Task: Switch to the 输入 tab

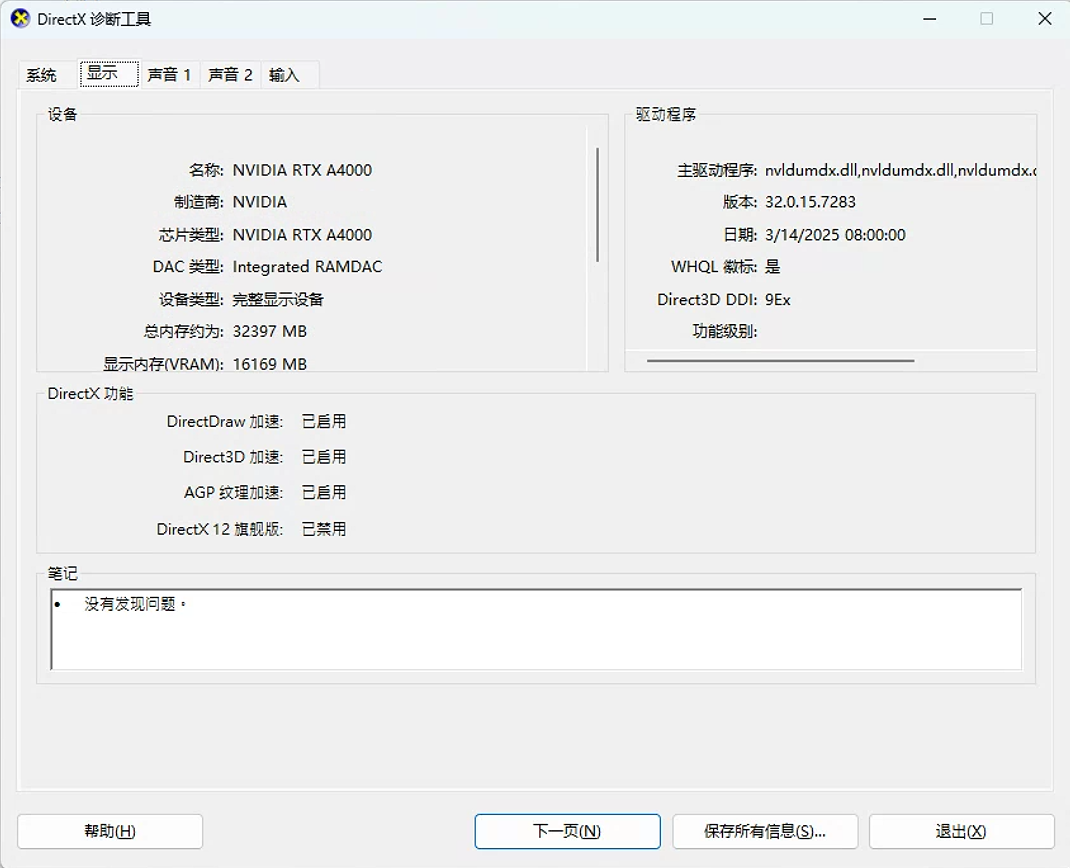Action: tap(285, 75)
